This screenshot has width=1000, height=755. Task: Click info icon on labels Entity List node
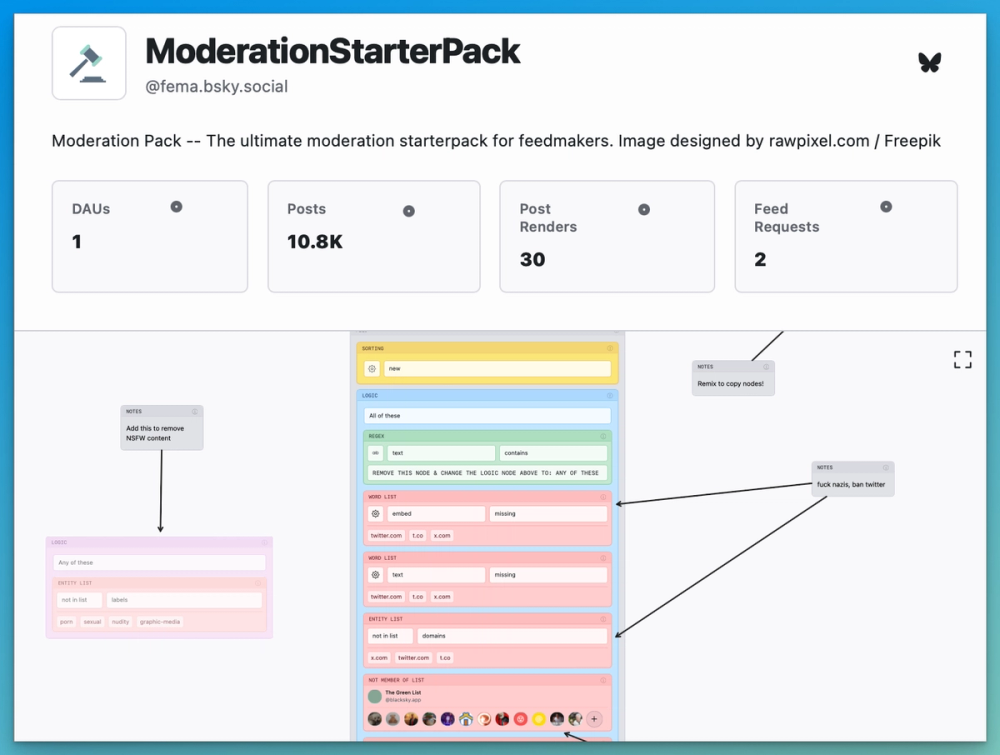point(258,583)
